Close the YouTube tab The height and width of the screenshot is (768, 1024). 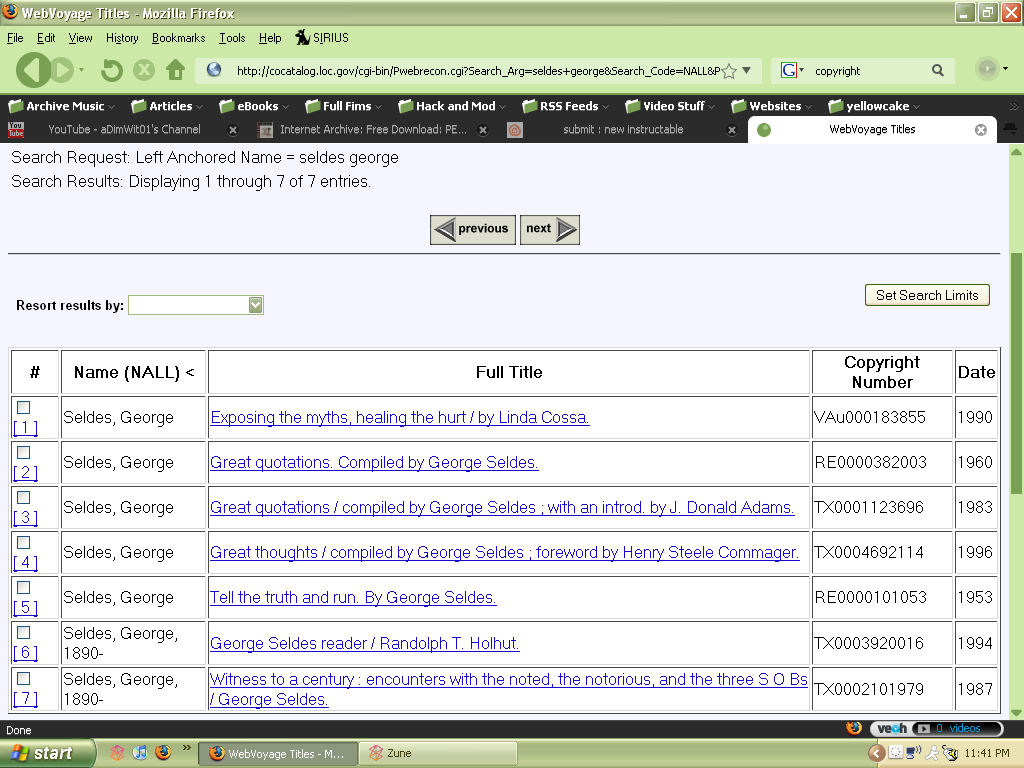232,130
